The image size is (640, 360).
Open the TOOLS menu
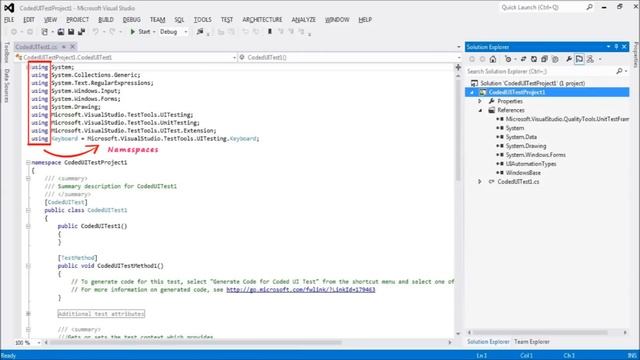[202, 20]
